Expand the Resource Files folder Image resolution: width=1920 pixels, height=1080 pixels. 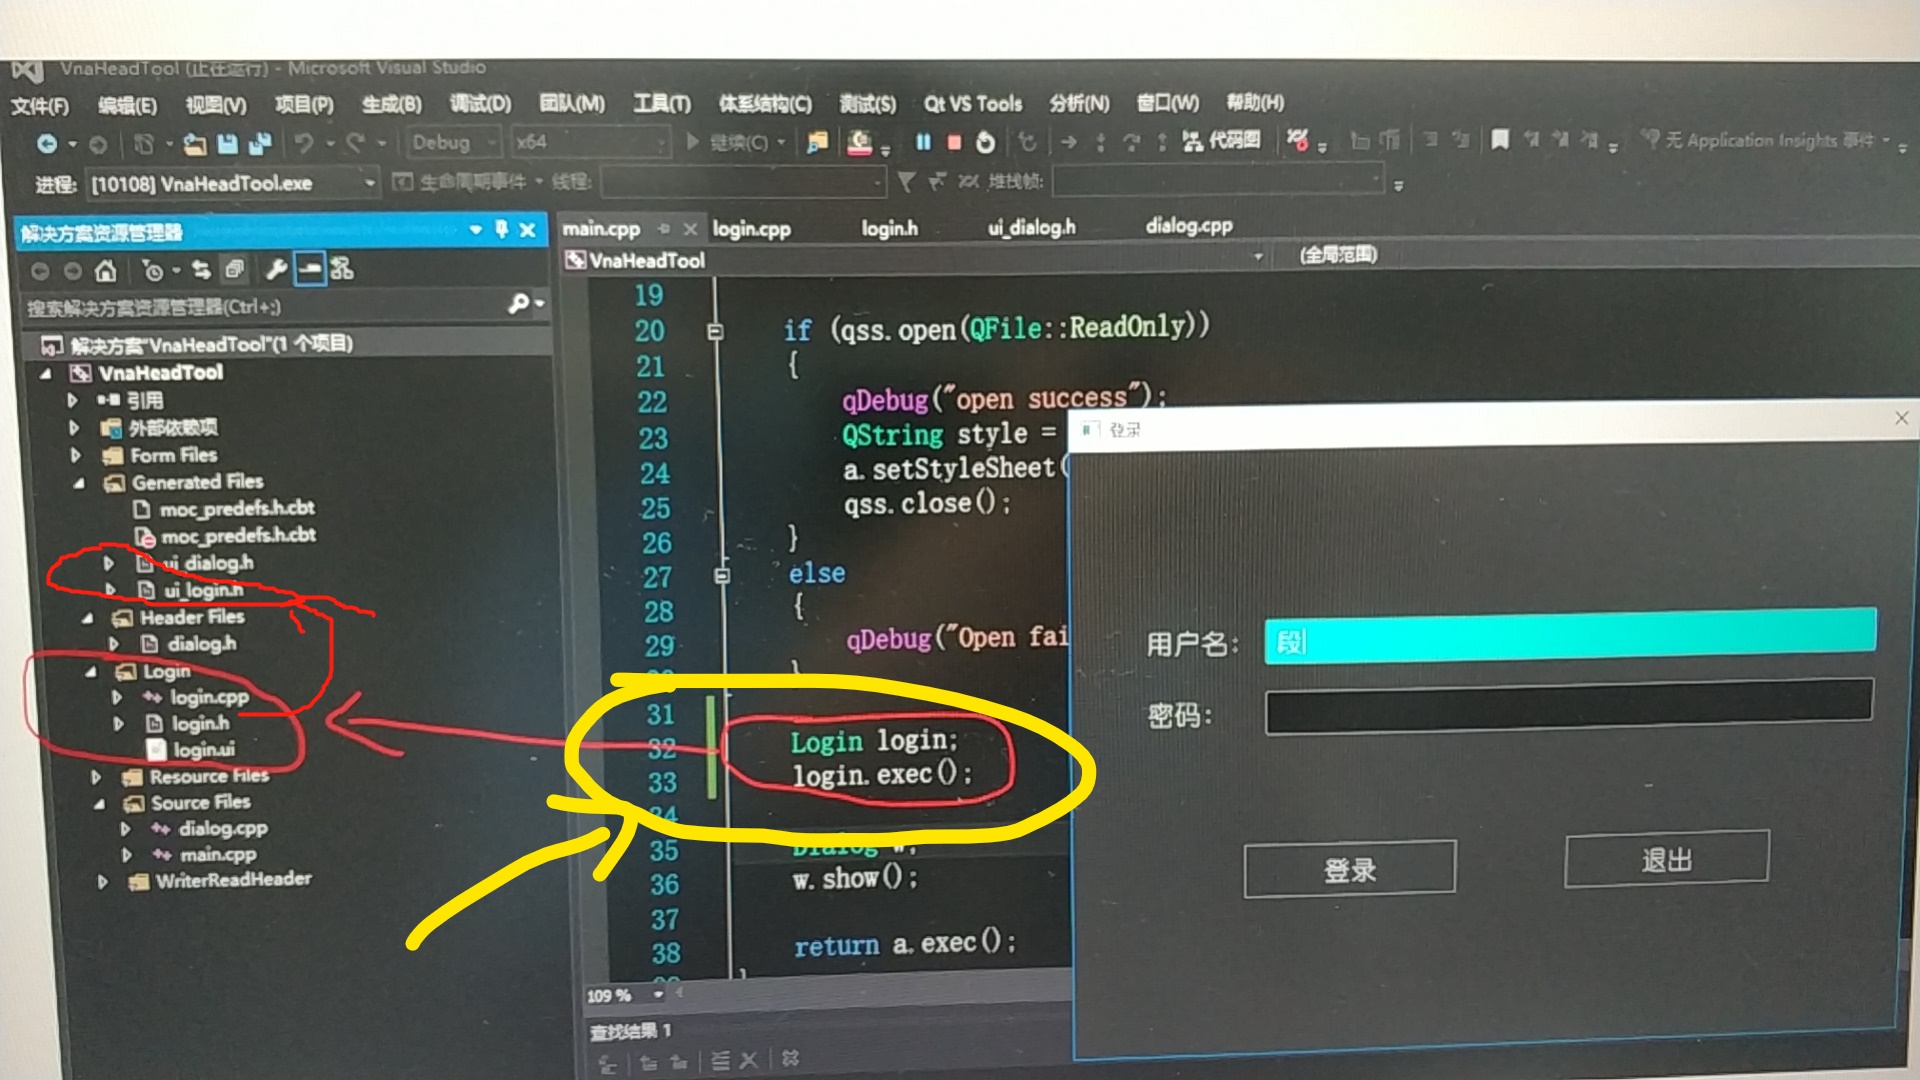tap(96, 777)
